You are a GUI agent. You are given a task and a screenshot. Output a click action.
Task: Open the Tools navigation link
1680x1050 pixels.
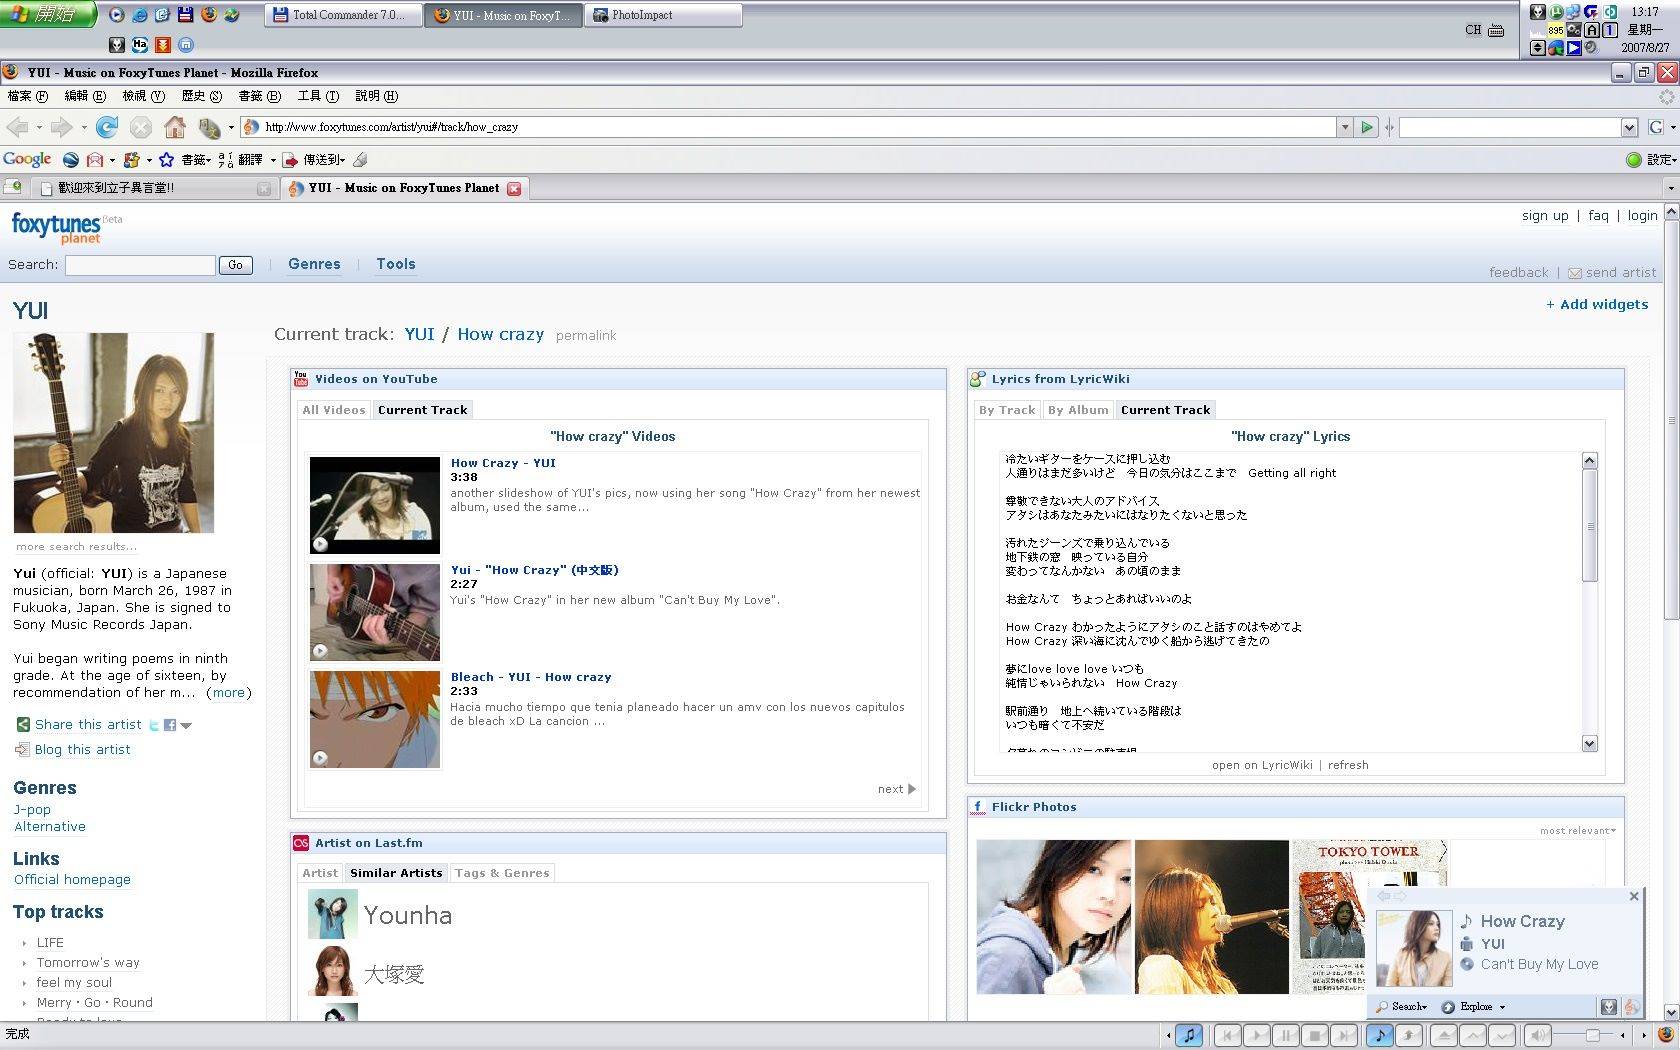pyautogui.click(x=396, y=264)
